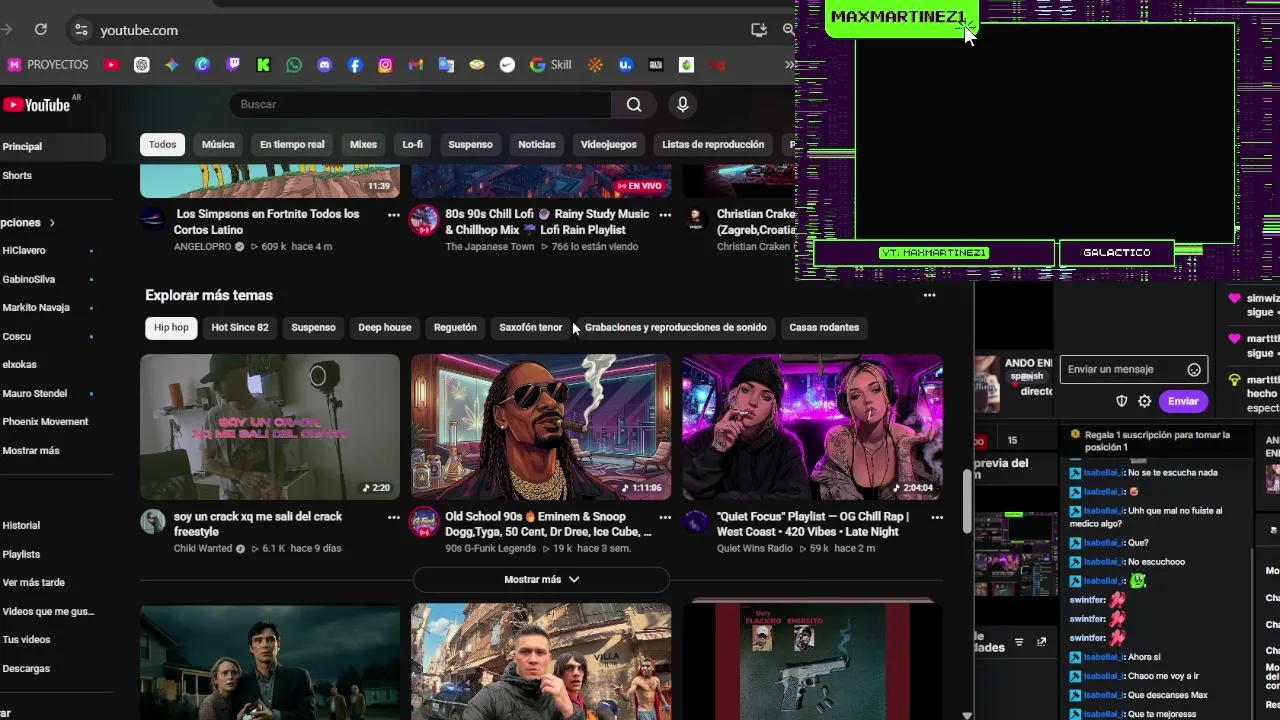The image size is (1280, 720).
Task: Open Historial in the sidebar
Action: (x=21, y=526)
